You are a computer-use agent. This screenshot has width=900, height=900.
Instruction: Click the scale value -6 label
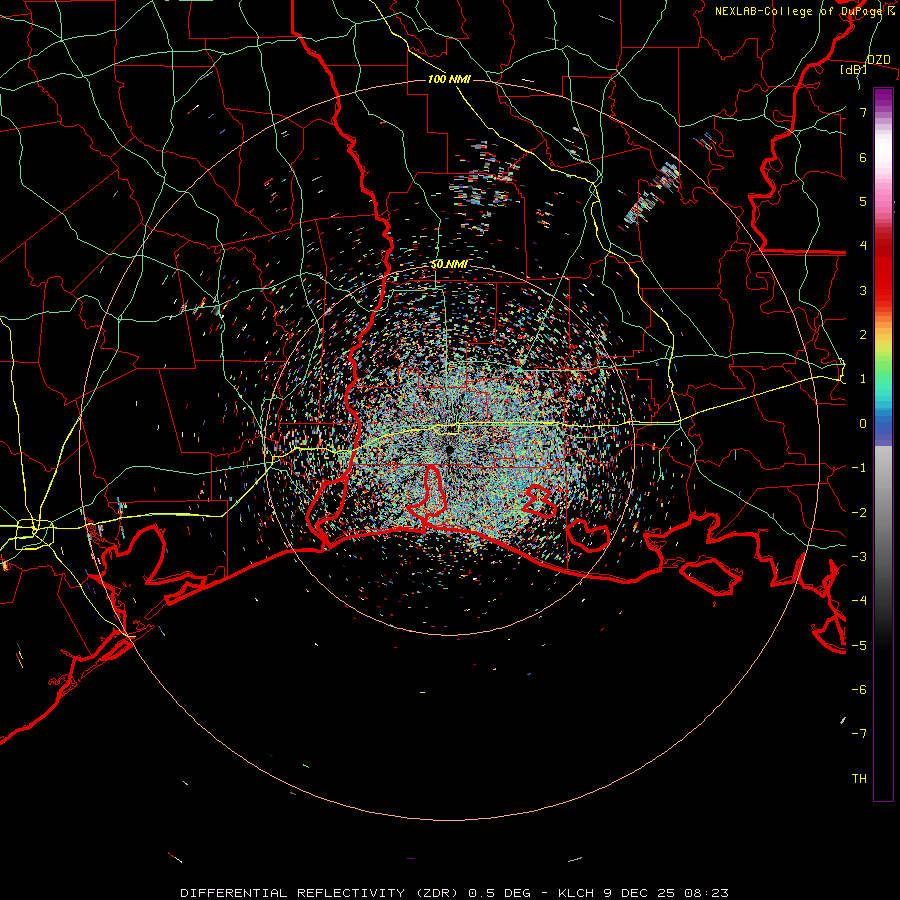pos(859,690)
